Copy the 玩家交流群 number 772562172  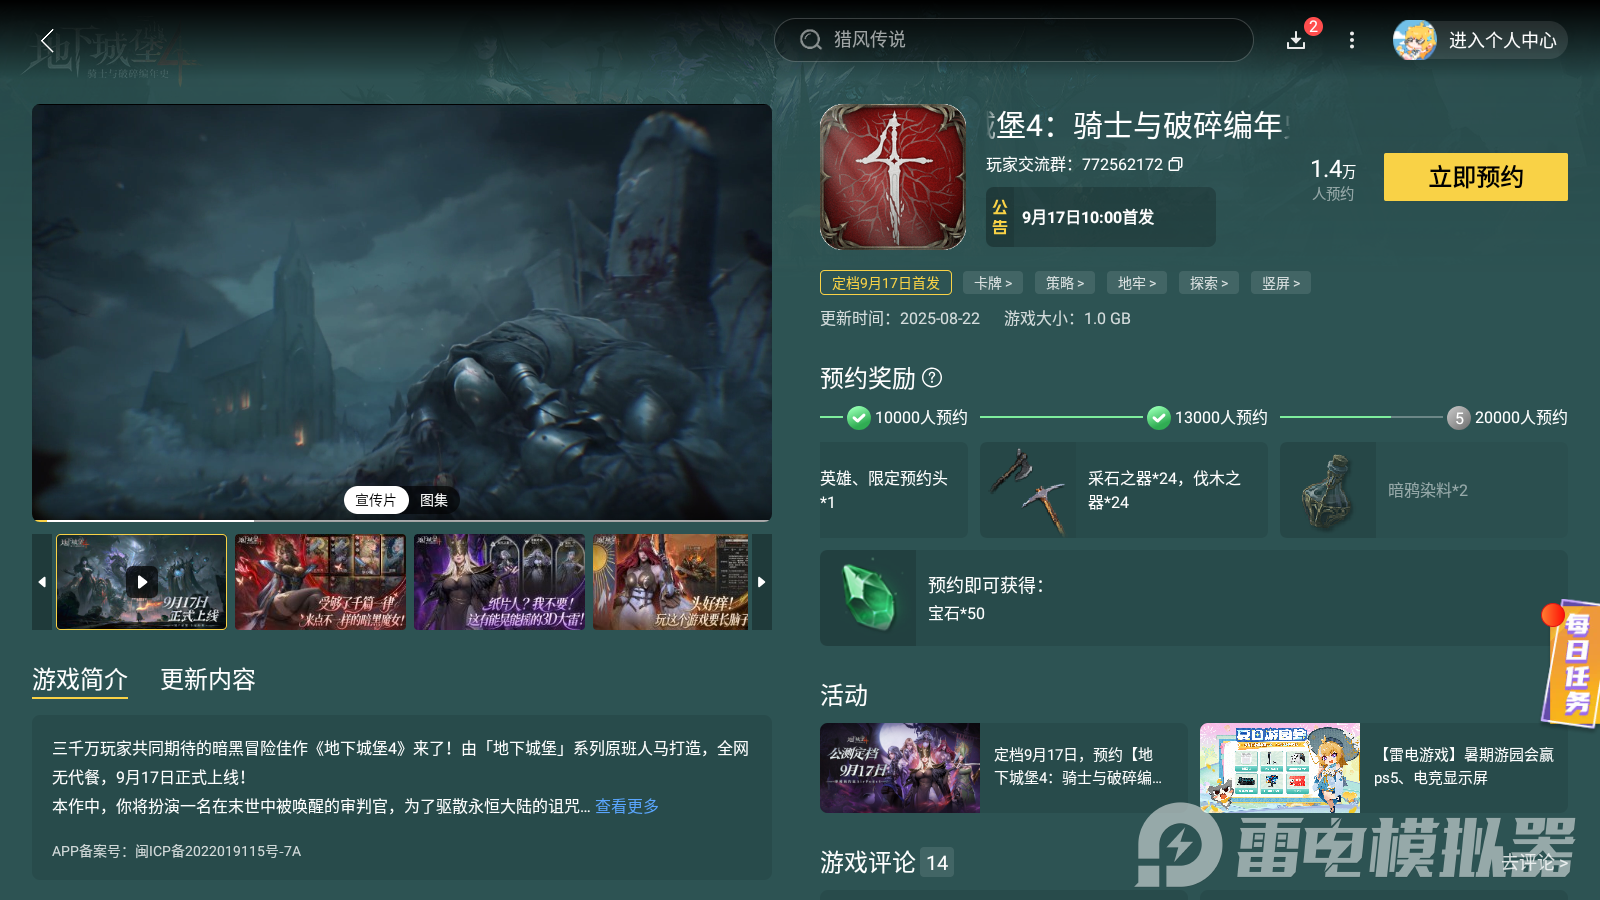1177,164
